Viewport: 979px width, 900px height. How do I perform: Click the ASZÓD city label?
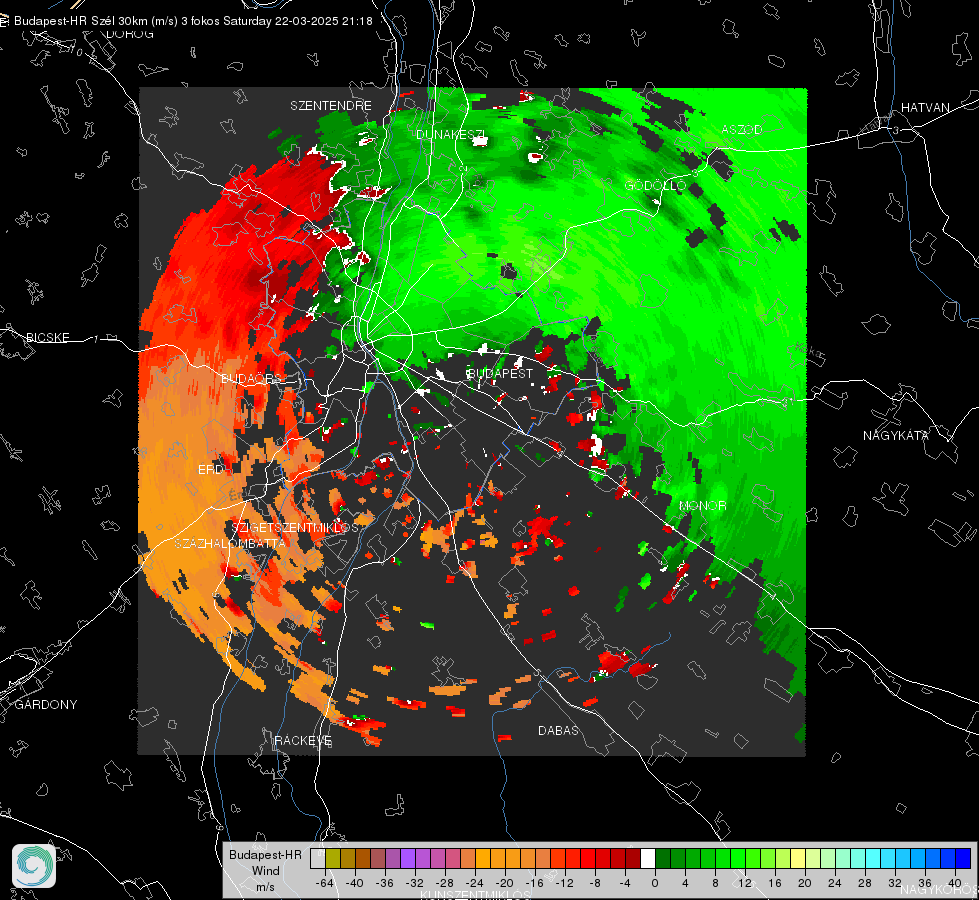(742, 129)
